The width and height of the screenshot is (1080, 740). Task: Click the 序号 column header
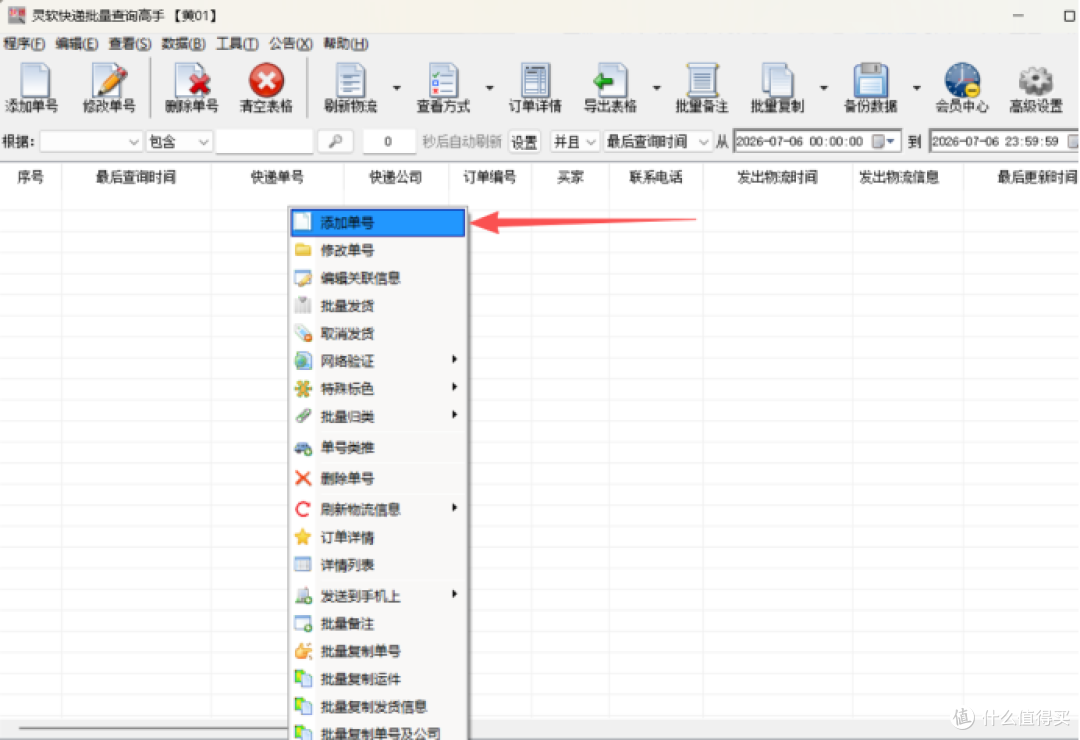(x=30, y=177)
